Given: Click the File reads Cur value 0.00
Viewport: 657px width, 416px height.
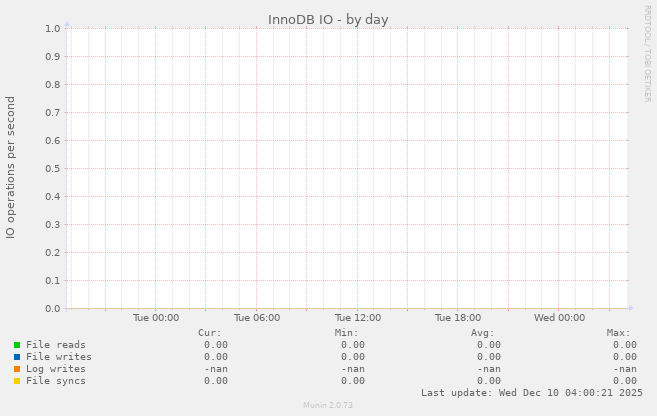Looking at the screenshot, I should coord(216,344).
